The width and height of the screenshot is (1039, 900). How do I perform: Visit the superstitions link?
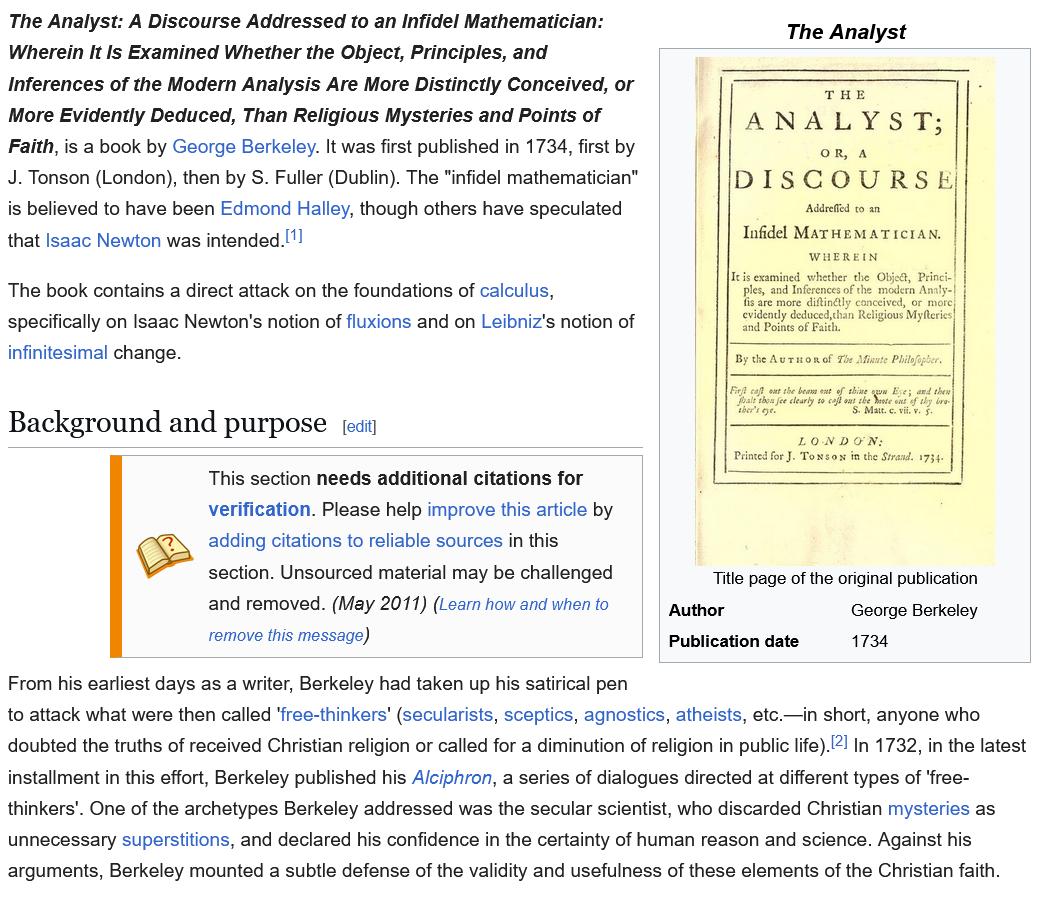pos(176,839)
